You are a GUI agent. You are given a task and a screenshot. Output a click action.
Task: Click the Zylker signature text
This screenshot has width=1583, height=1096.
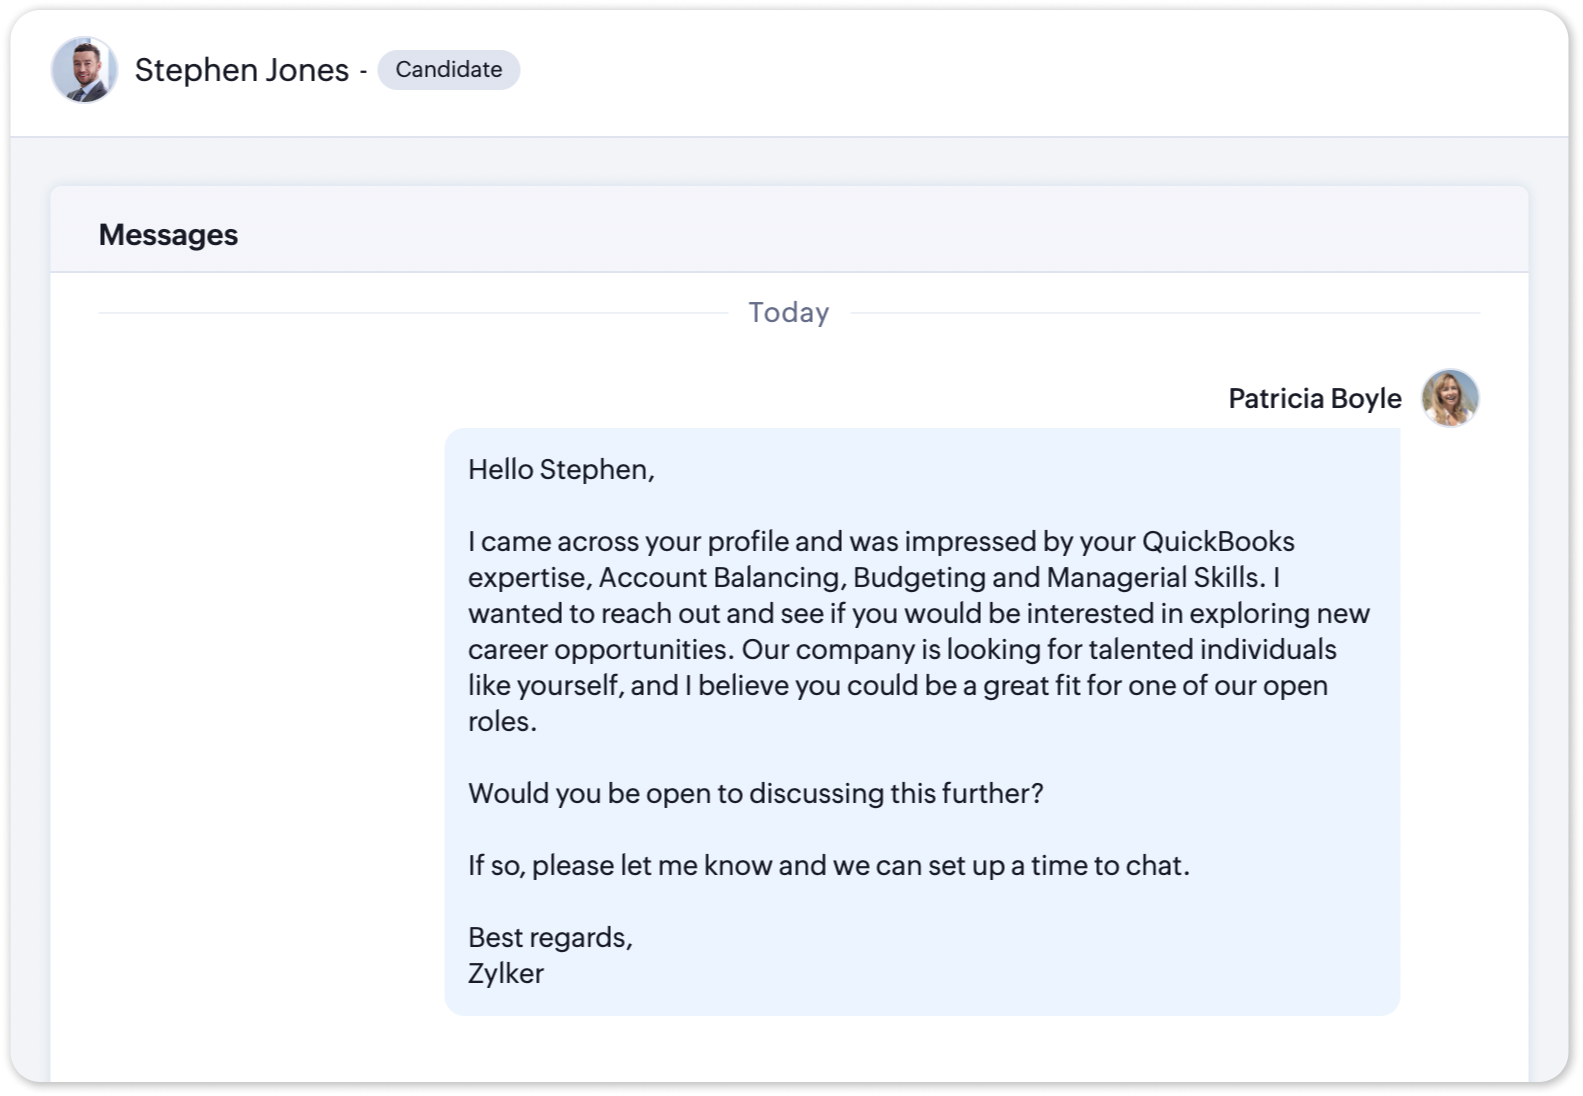(x=506, y=974)
